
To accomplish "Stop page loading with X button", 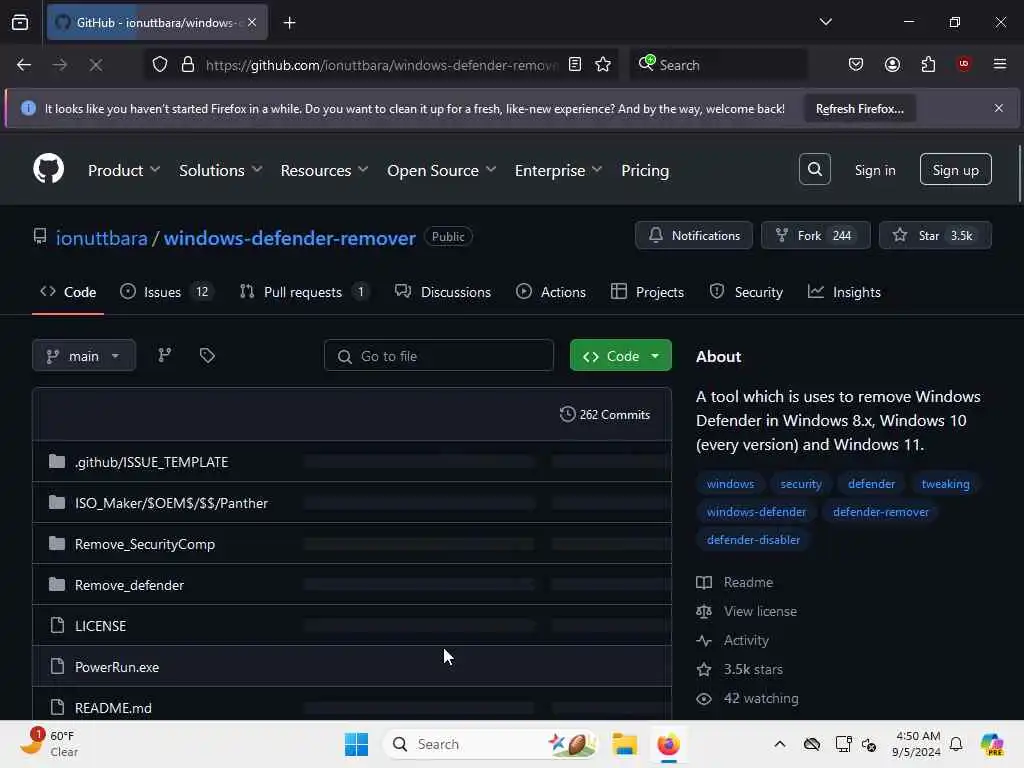I will (x=95, y=65).
